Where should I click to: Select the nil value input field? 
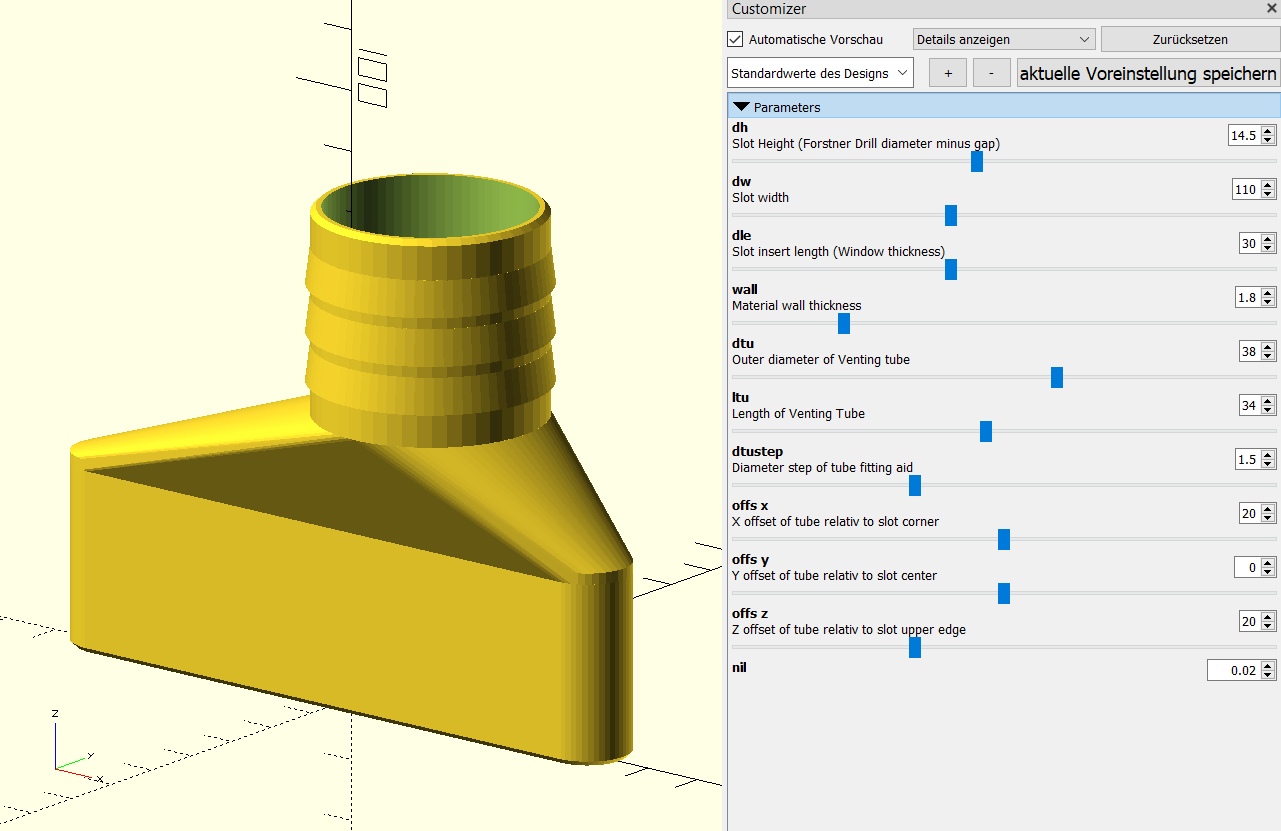(1237, 670)
